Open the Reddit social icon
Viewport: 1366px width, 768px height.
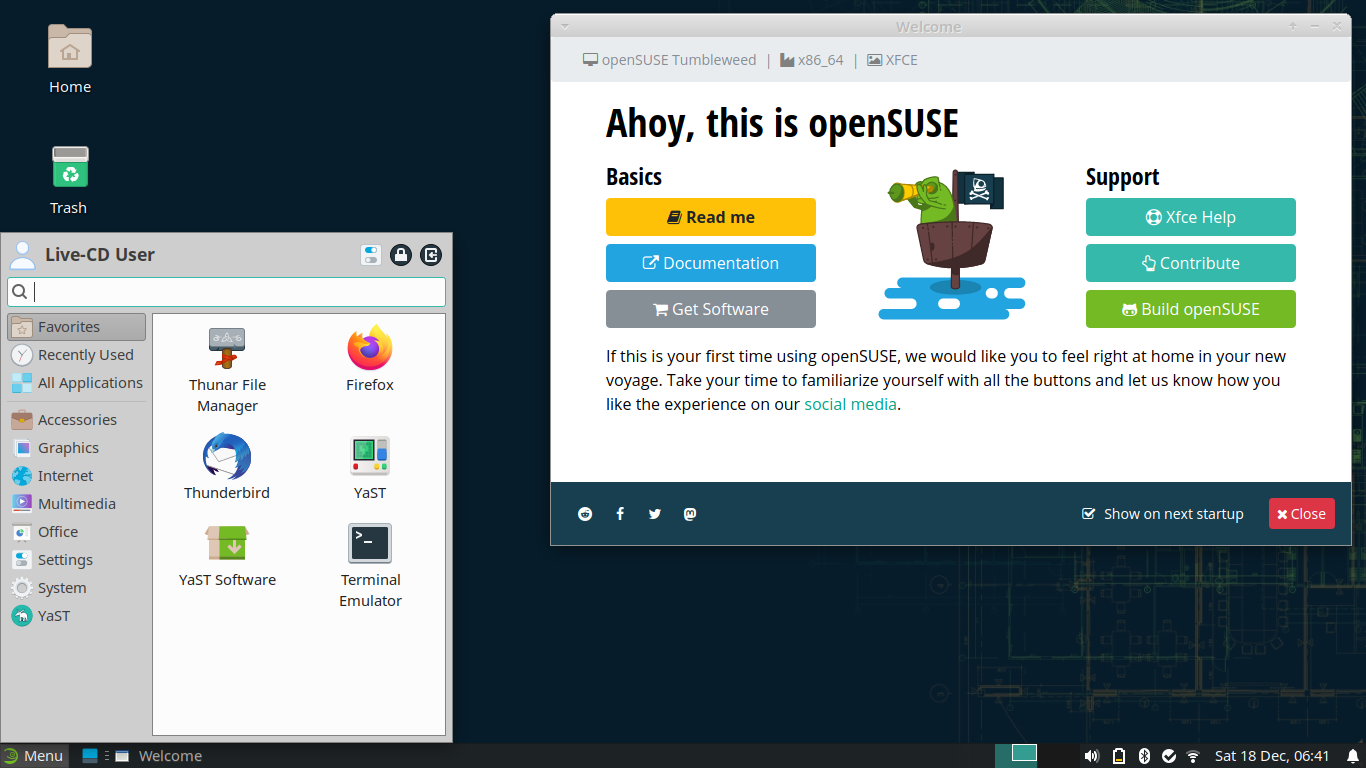click(x=585, y=514)
